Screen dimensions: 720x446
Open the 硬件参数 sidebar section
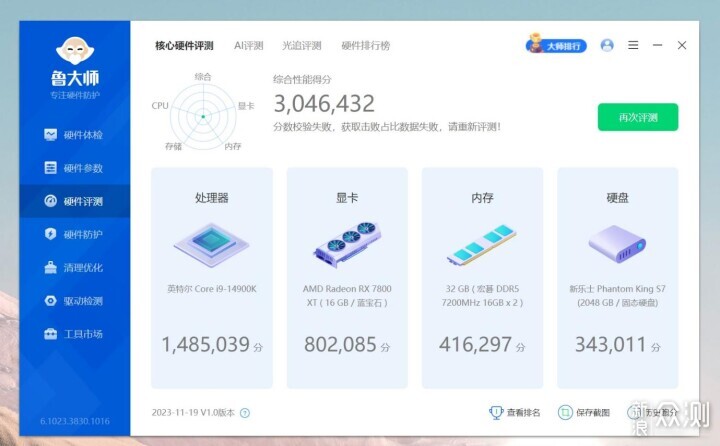pyautogui.click(x=74, y=168)
